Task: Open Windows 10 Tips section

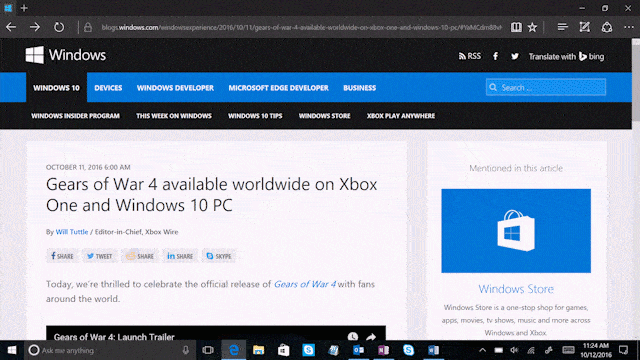Action: pos(255,116)
